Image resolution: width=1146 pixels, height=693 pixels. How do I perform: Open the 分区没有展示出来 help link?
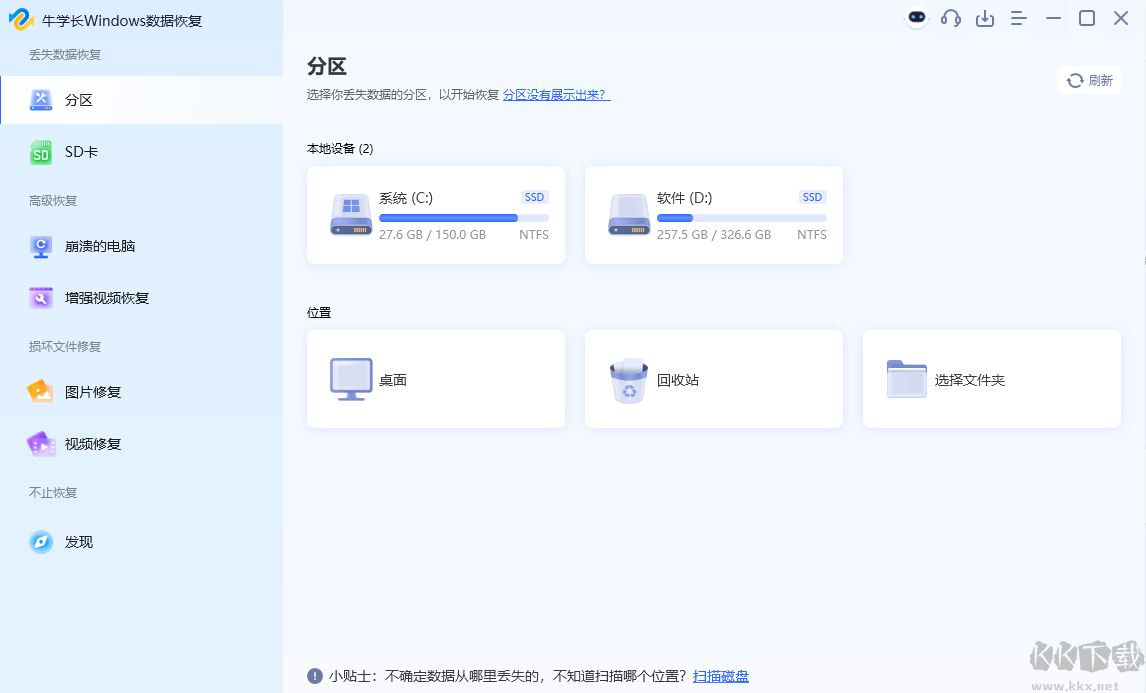click(x=557, y=93)
